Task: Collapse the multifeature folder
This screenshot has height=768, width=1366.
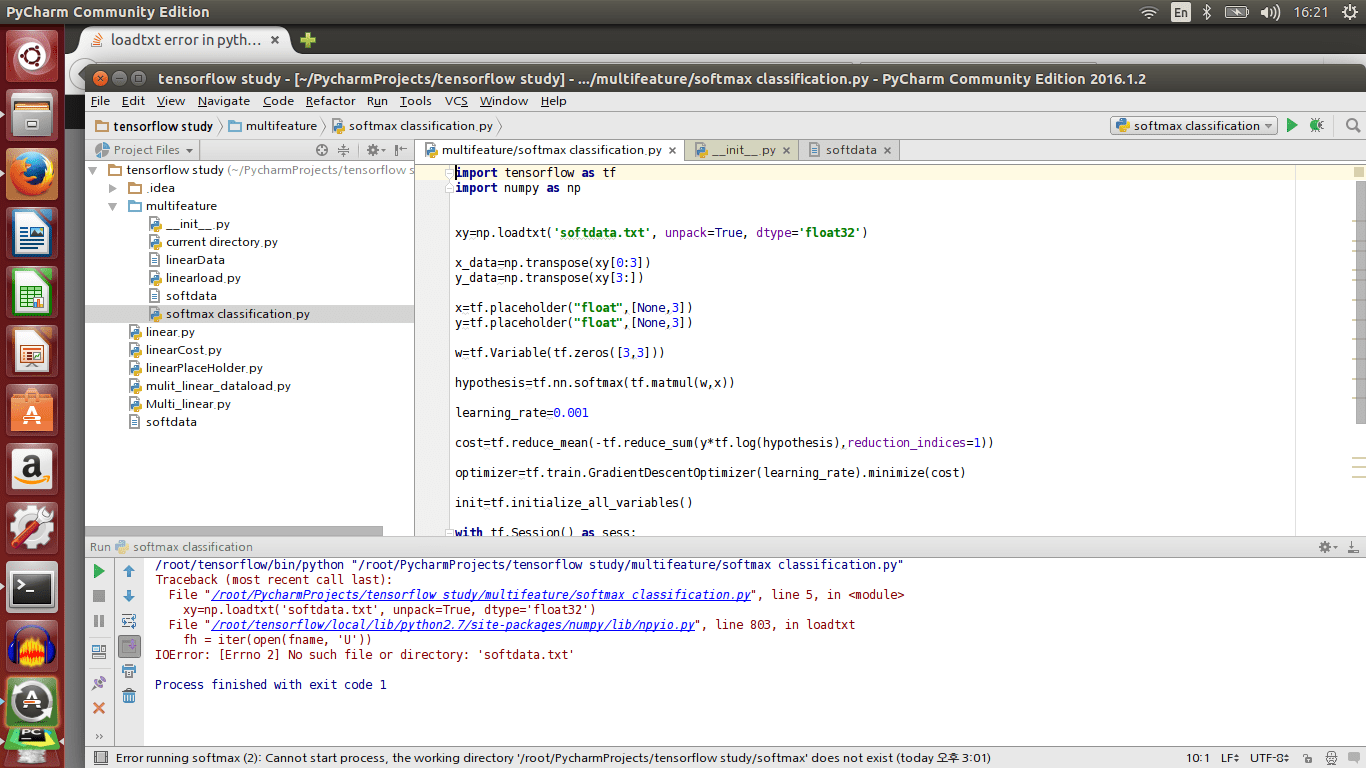Action: point(113,206)
